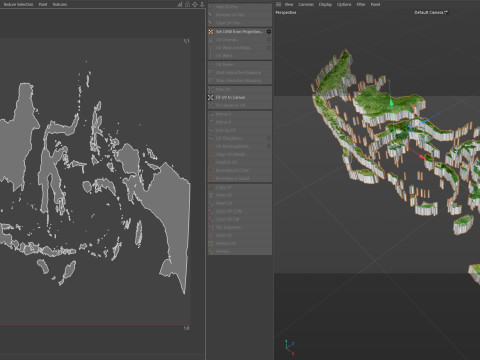Screen dimensions: 480x360
Task: Click Fit Canvas to UV
Action: click(x=240, y=105)
